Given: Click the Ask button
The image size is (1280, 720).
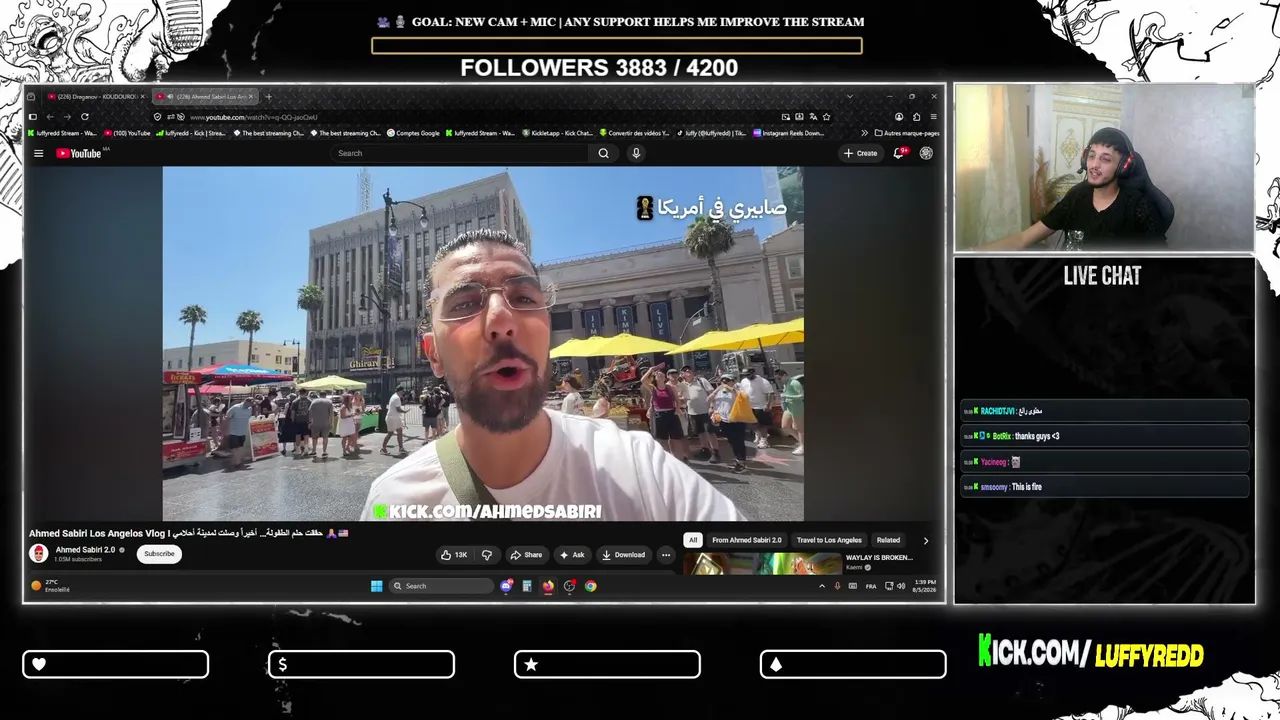Looking at the screenshot, I should 572,555.
